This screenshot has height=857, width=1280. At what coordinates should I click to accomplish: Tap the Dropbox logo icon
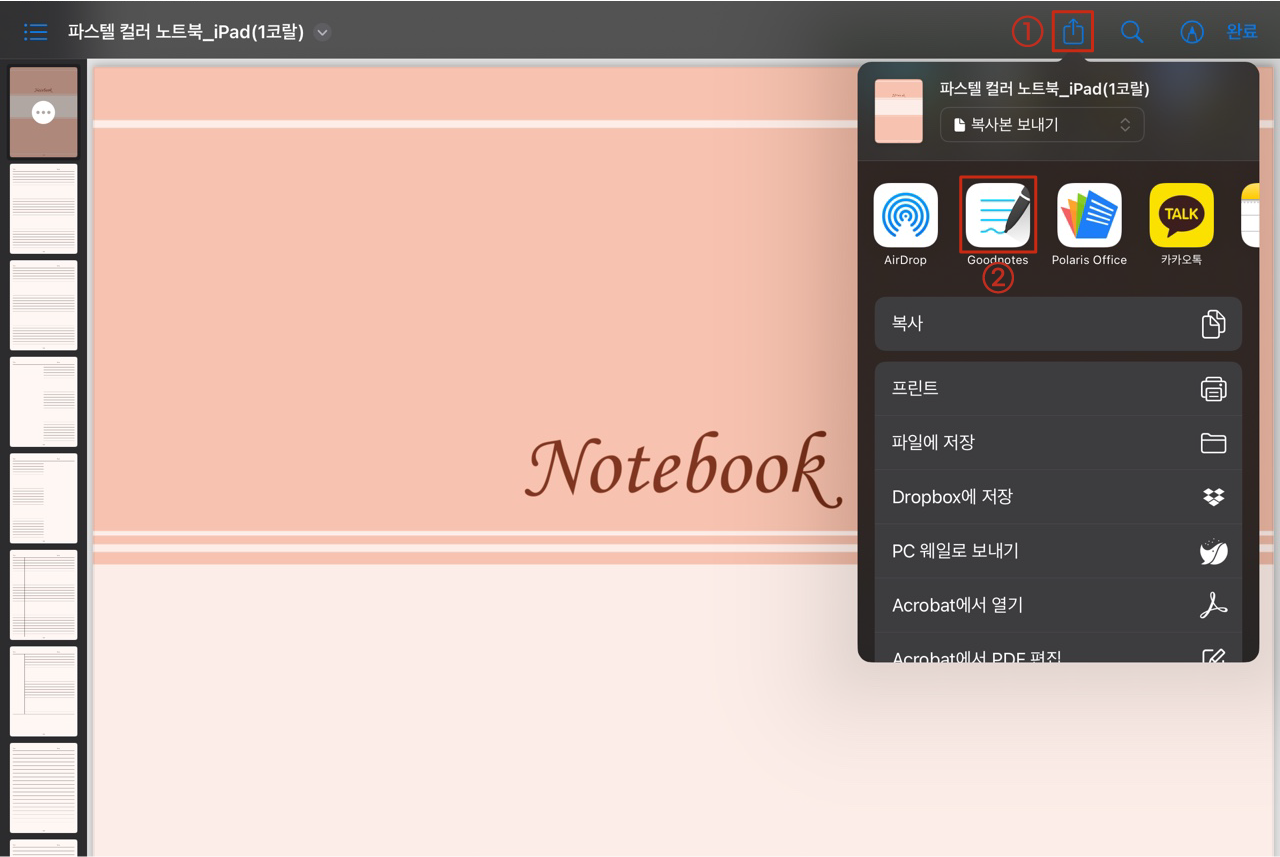[x=1213, y=497]
